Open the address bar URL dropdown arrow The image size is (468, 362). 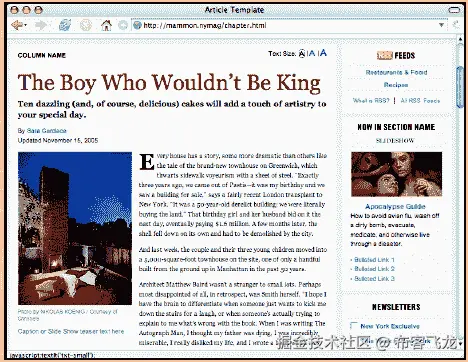click(441, 25)
